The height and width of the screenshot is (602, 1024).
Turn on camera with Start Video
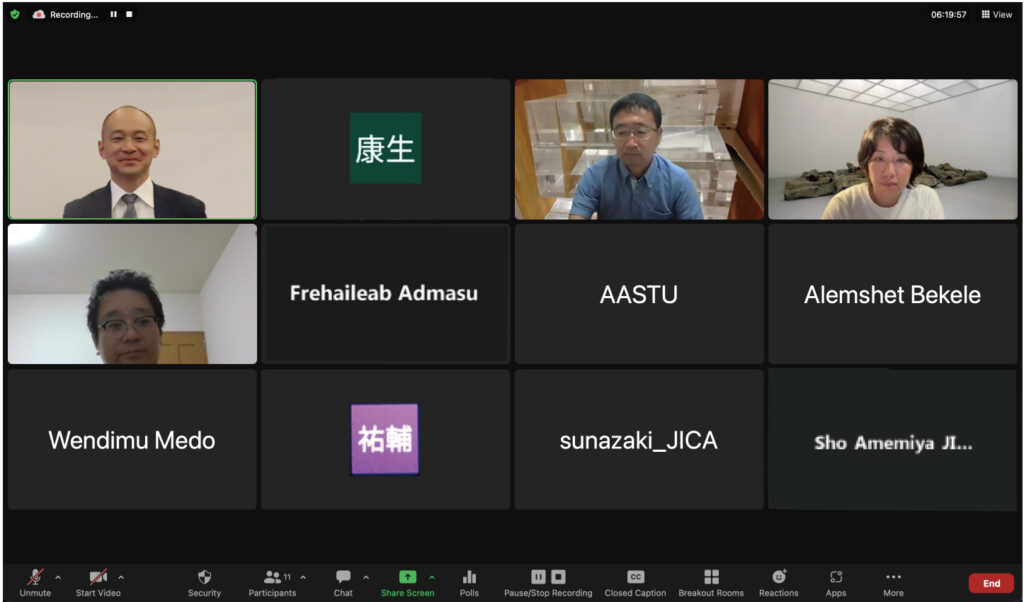point(97,578)
